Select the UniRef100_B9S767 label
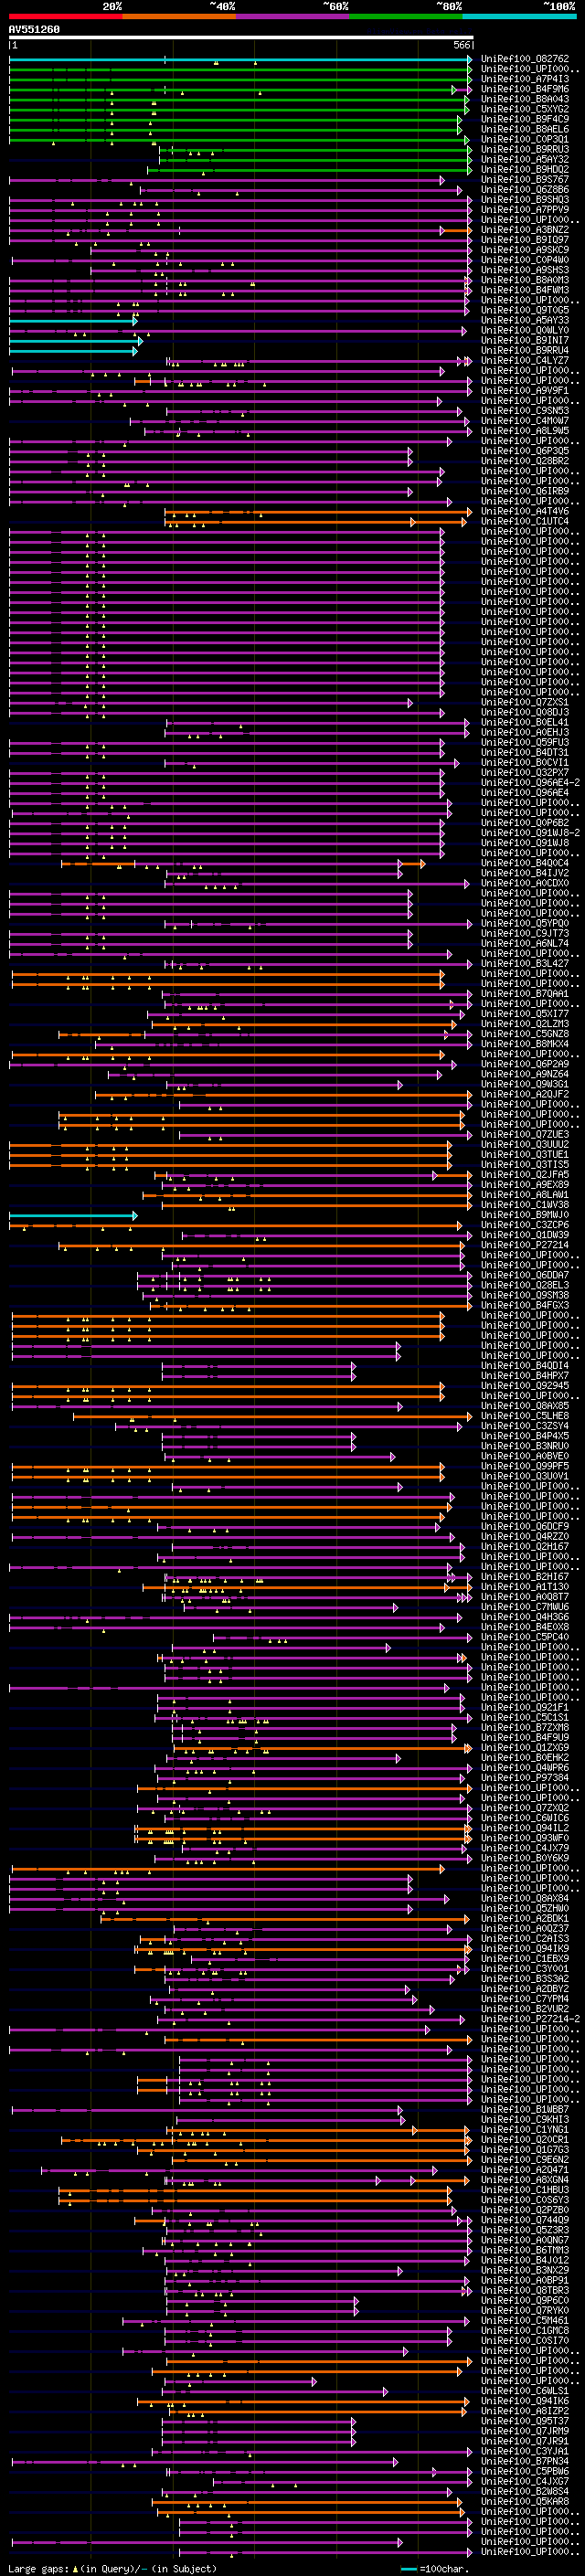Image resolution: width=585 pixels, height=2576 pixels. point(525,180)
